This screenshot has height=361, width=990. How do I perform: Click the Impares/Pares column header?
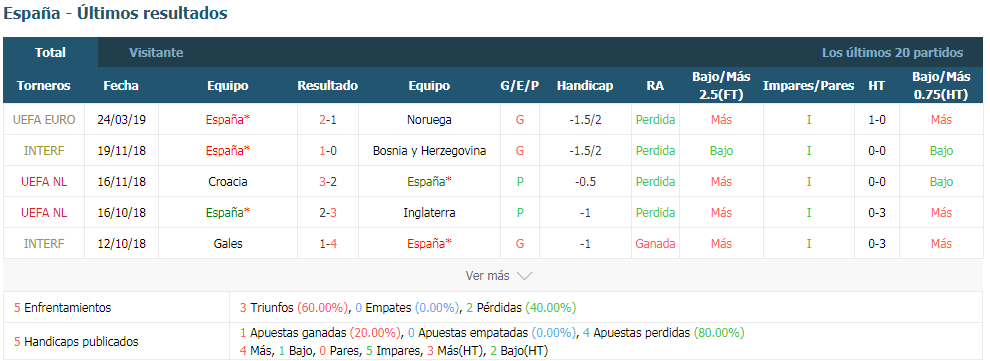click(809, 86)
